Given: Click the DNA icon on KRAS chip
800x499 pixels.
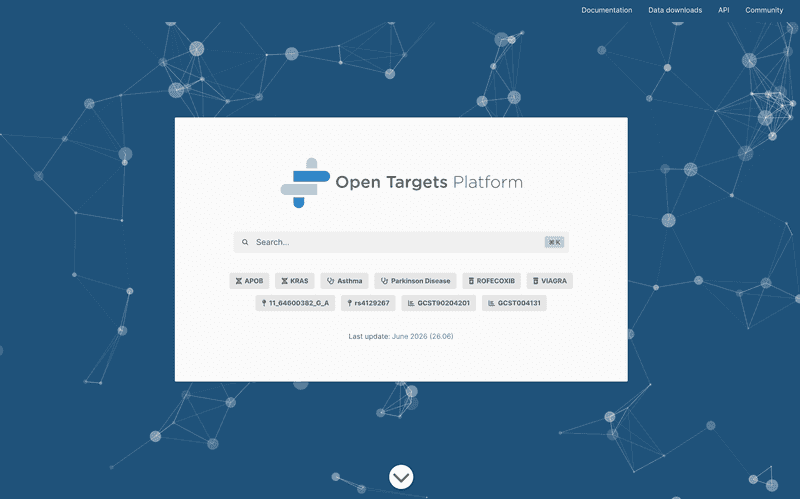Looking at the screenshot, I should coord(284,281).
